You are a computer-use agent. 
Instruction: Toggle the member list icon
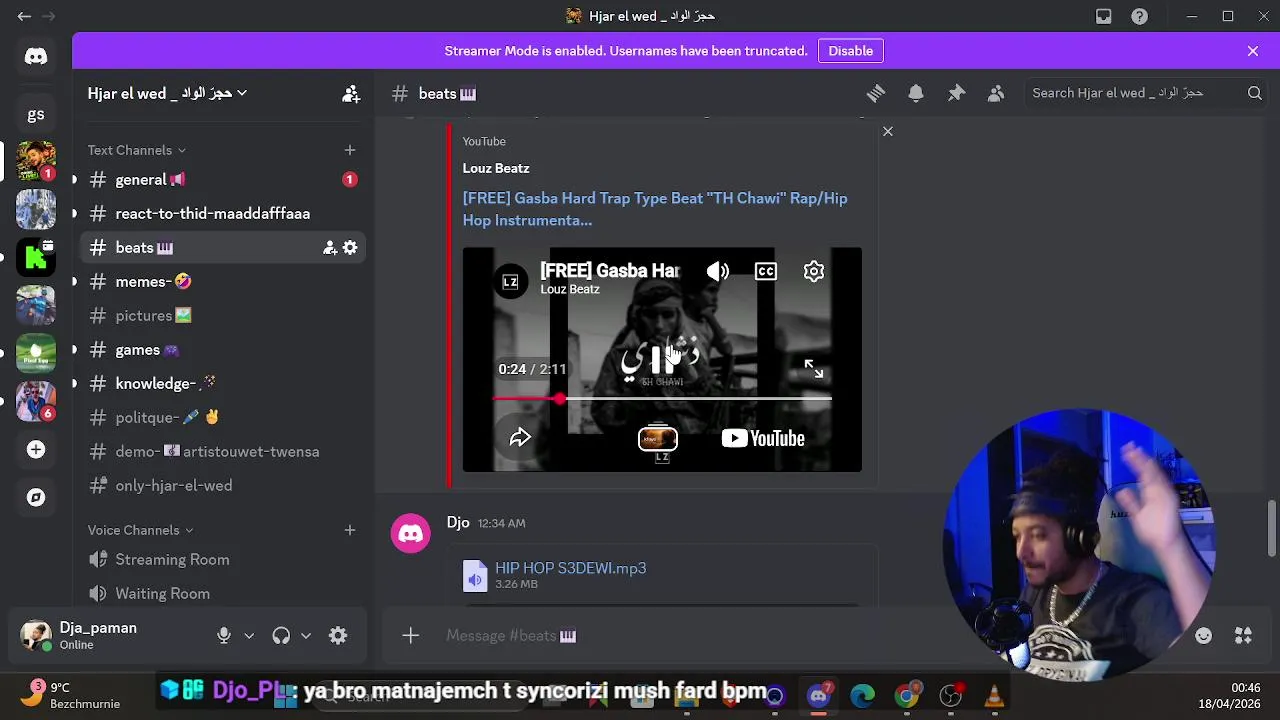(x=996, y=93)
